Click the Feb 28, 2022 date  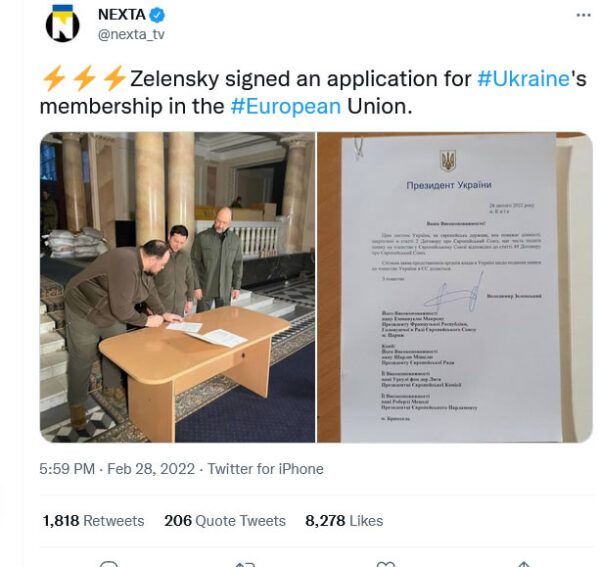151,469
